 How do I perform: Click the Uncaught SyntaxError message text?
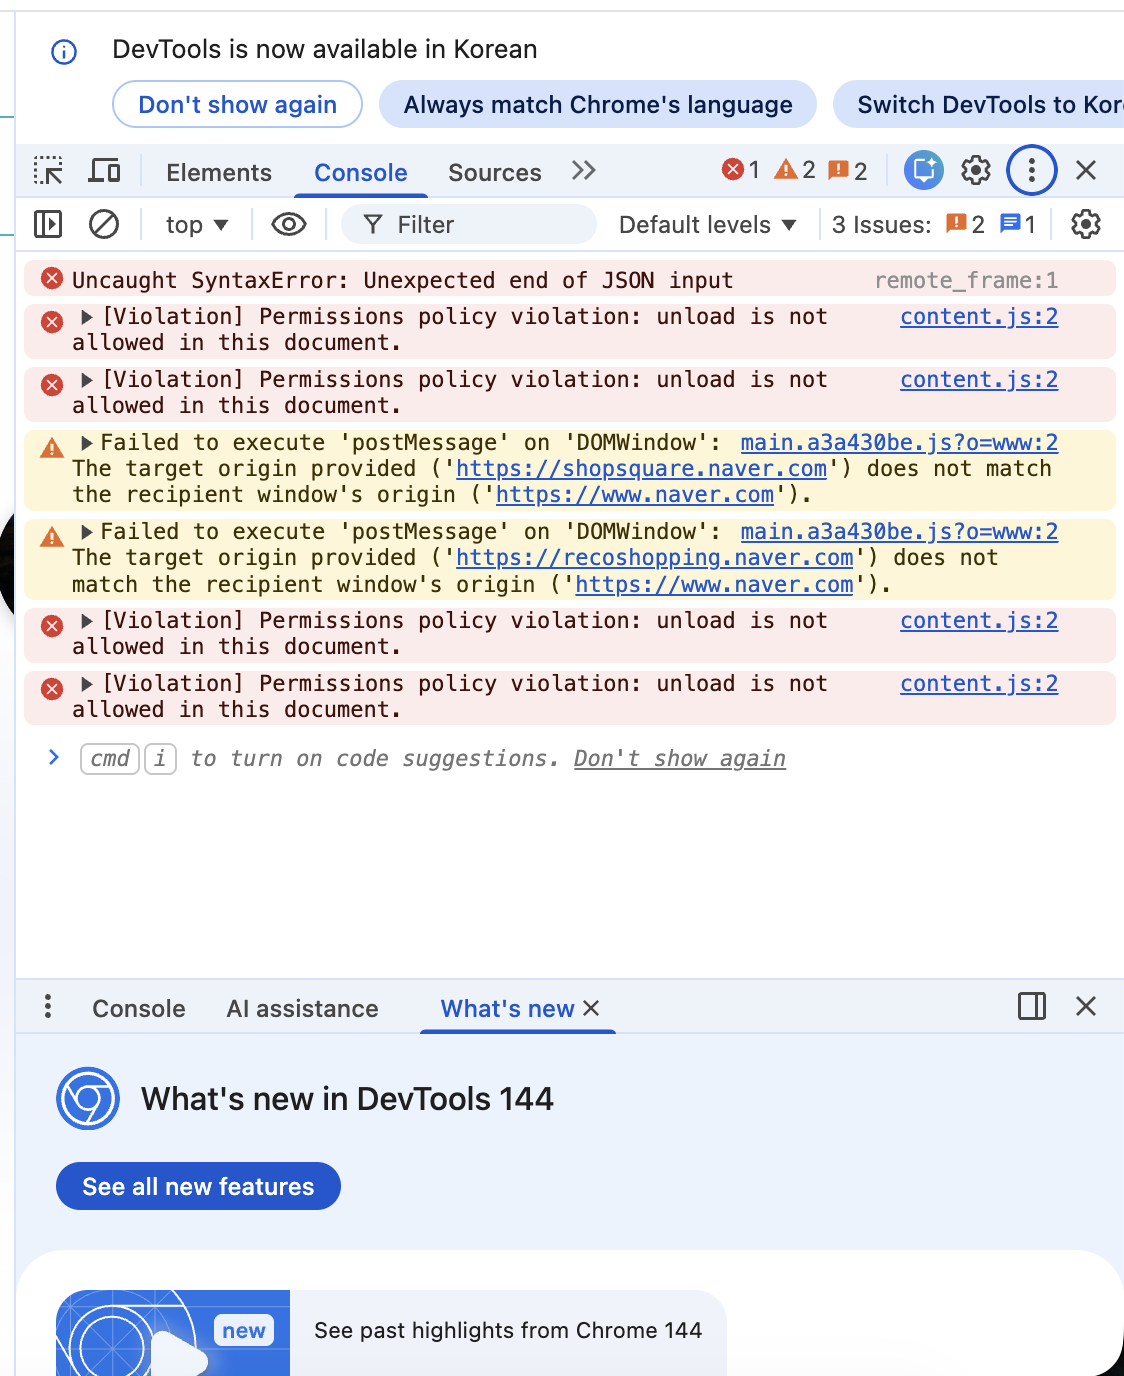click(x=402, y=281)
